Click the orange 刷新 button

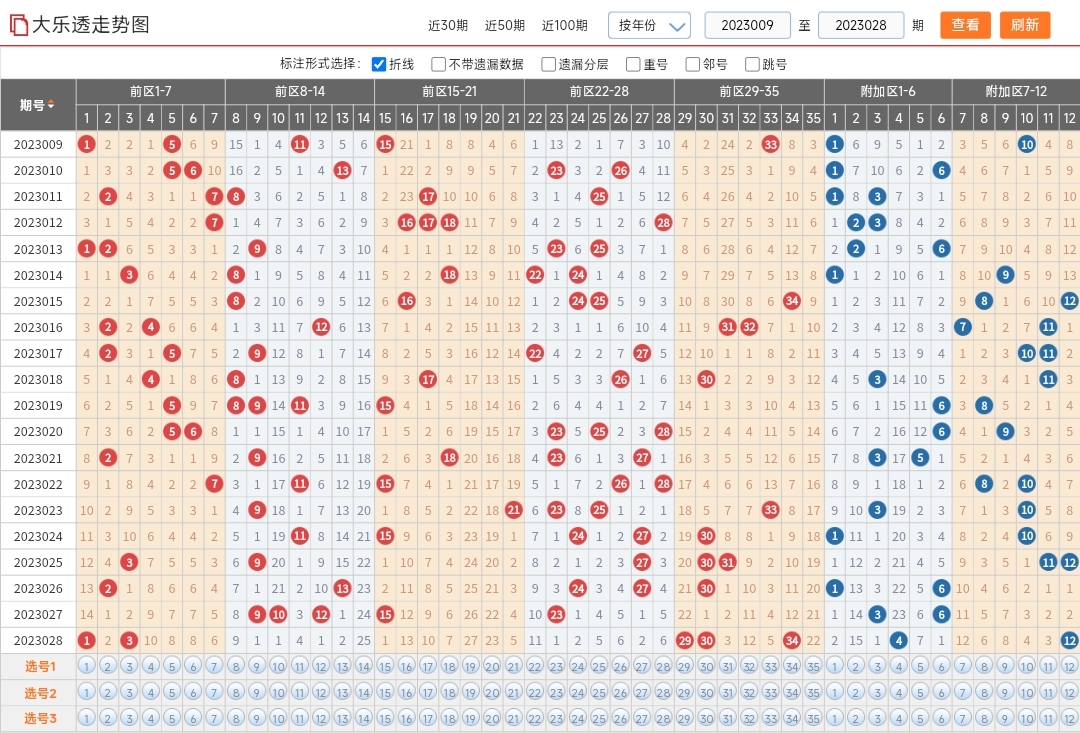(x=1025, y=25)
